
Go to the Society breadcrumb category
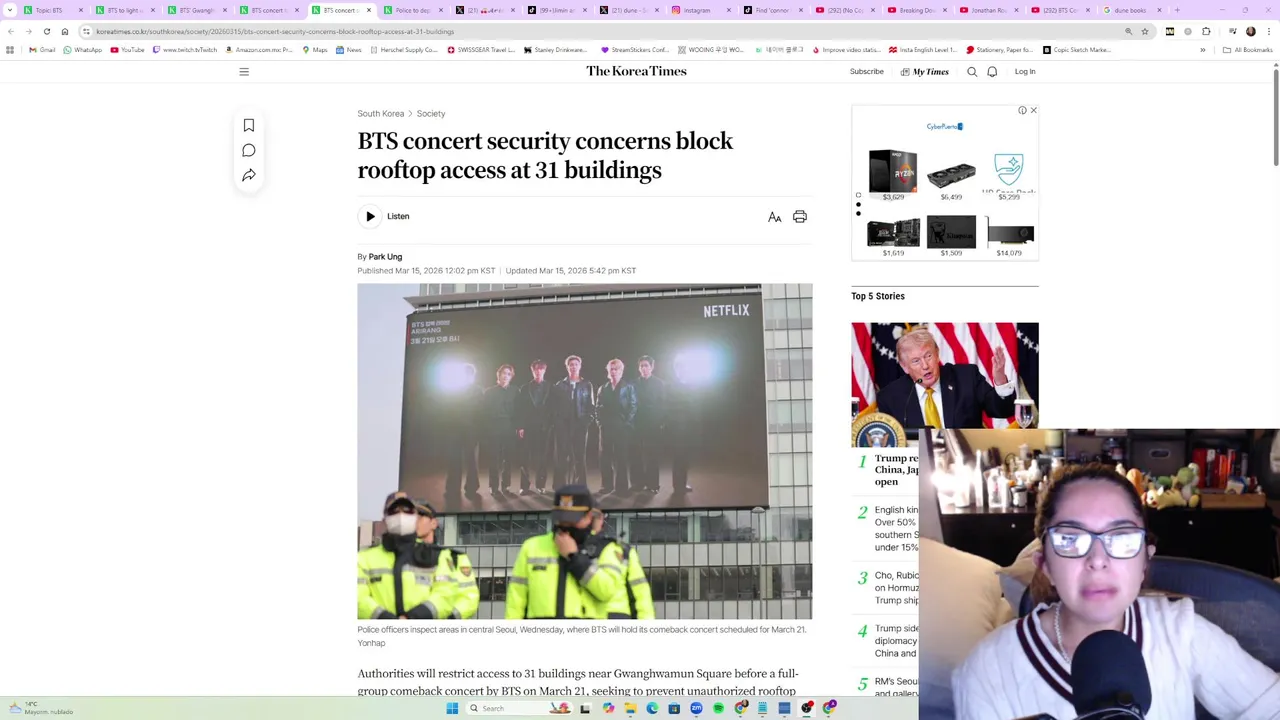(431, 114)
